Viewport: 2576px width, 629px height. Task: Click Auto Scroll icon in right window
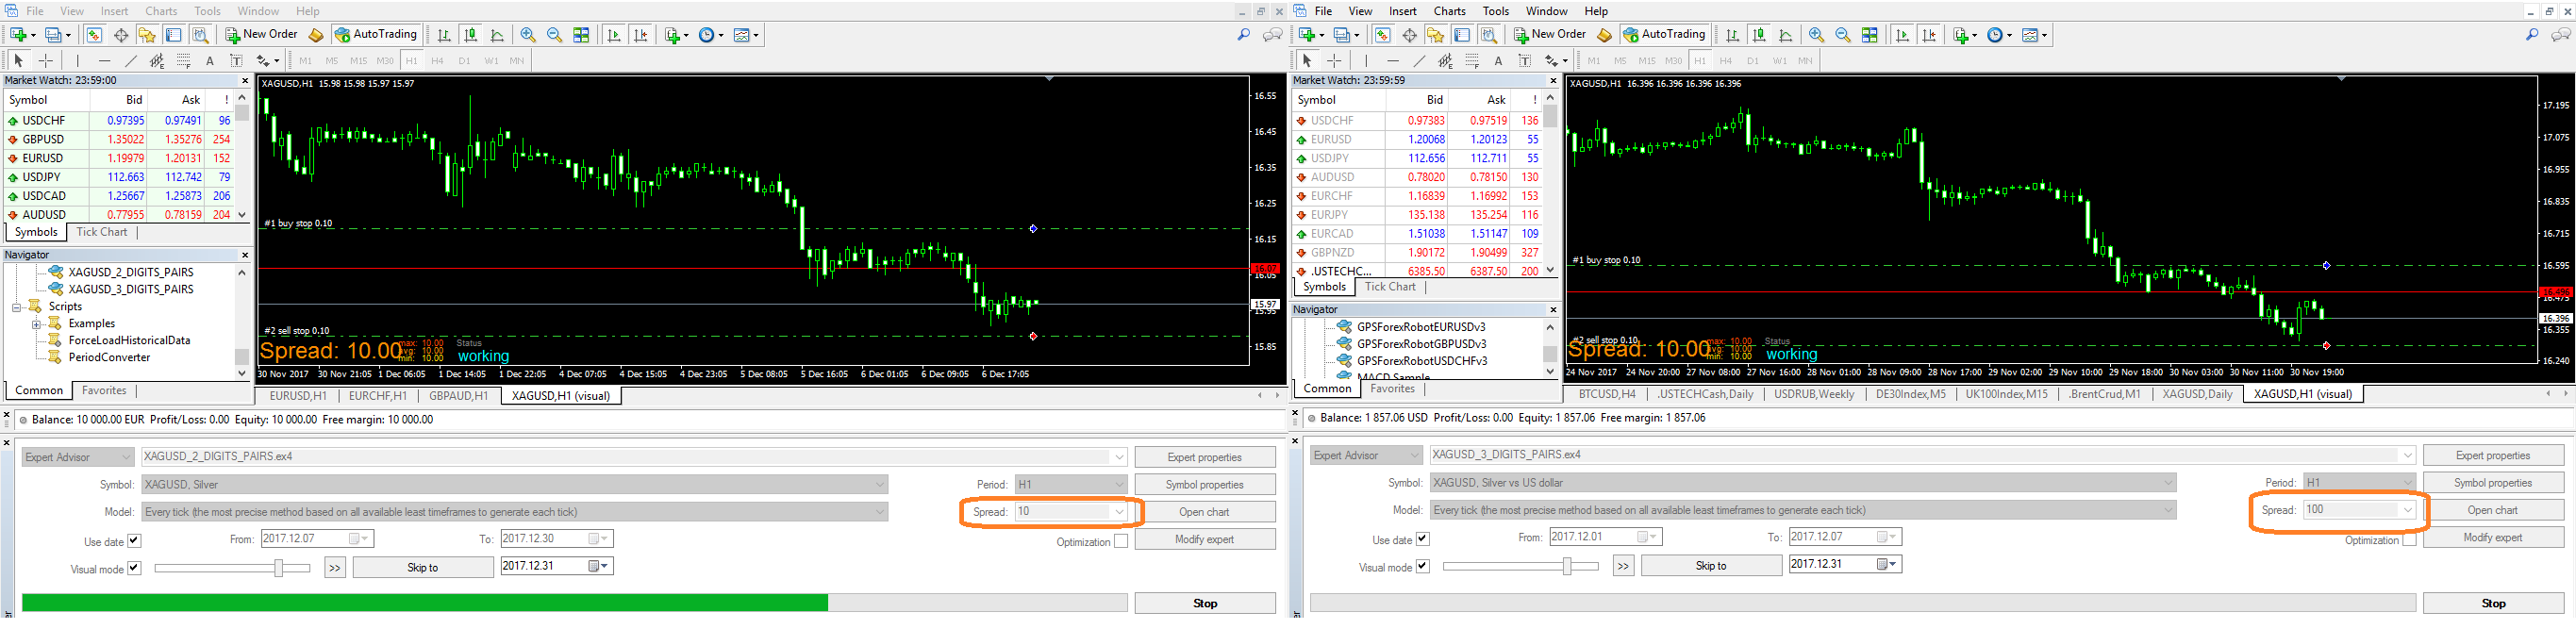[x=1902, y=35]
